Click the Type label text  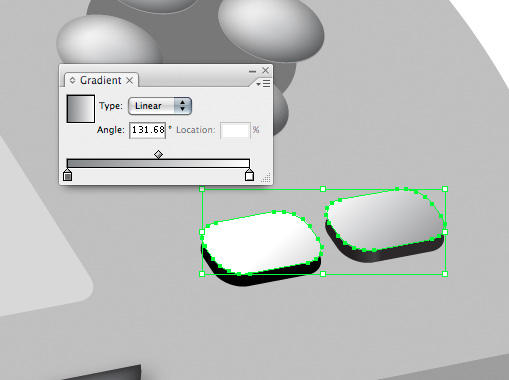click(x=111, y=106)
